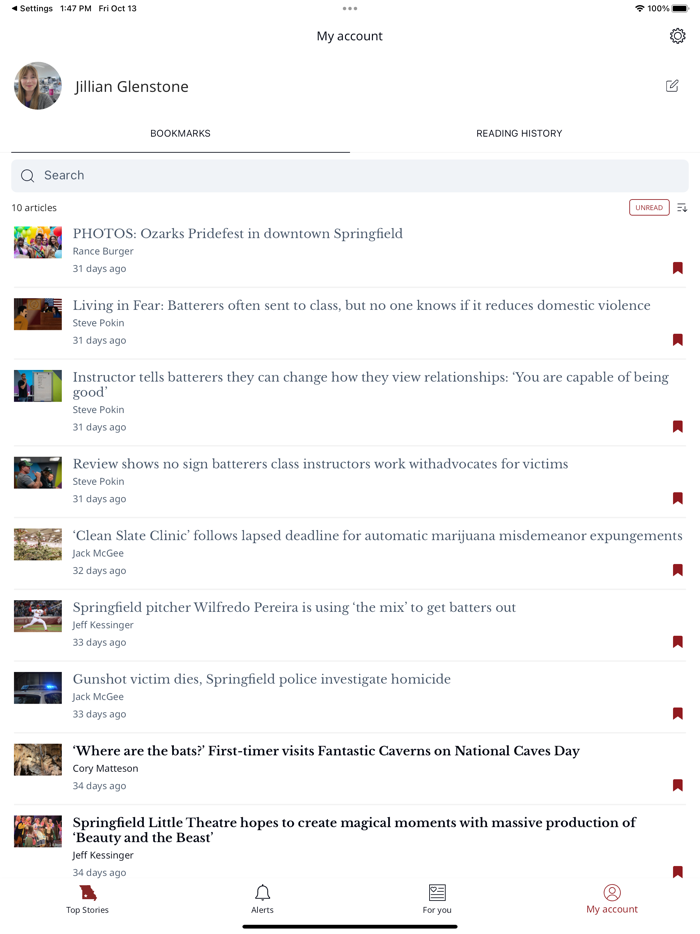This screenshot has height=934, width=700.
Task: Open Instructor tells batterers headline
Action: [371, 384]
